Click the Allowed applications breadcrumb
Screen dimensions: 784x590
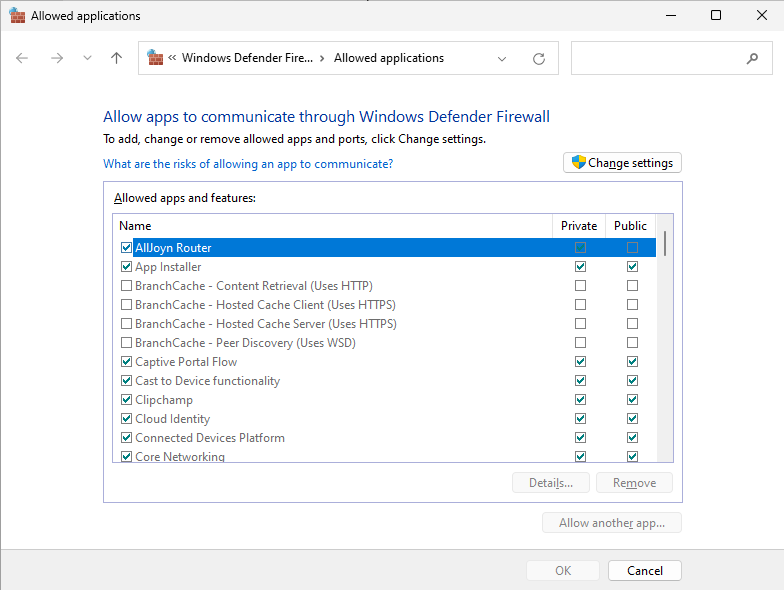click(388, 58)
